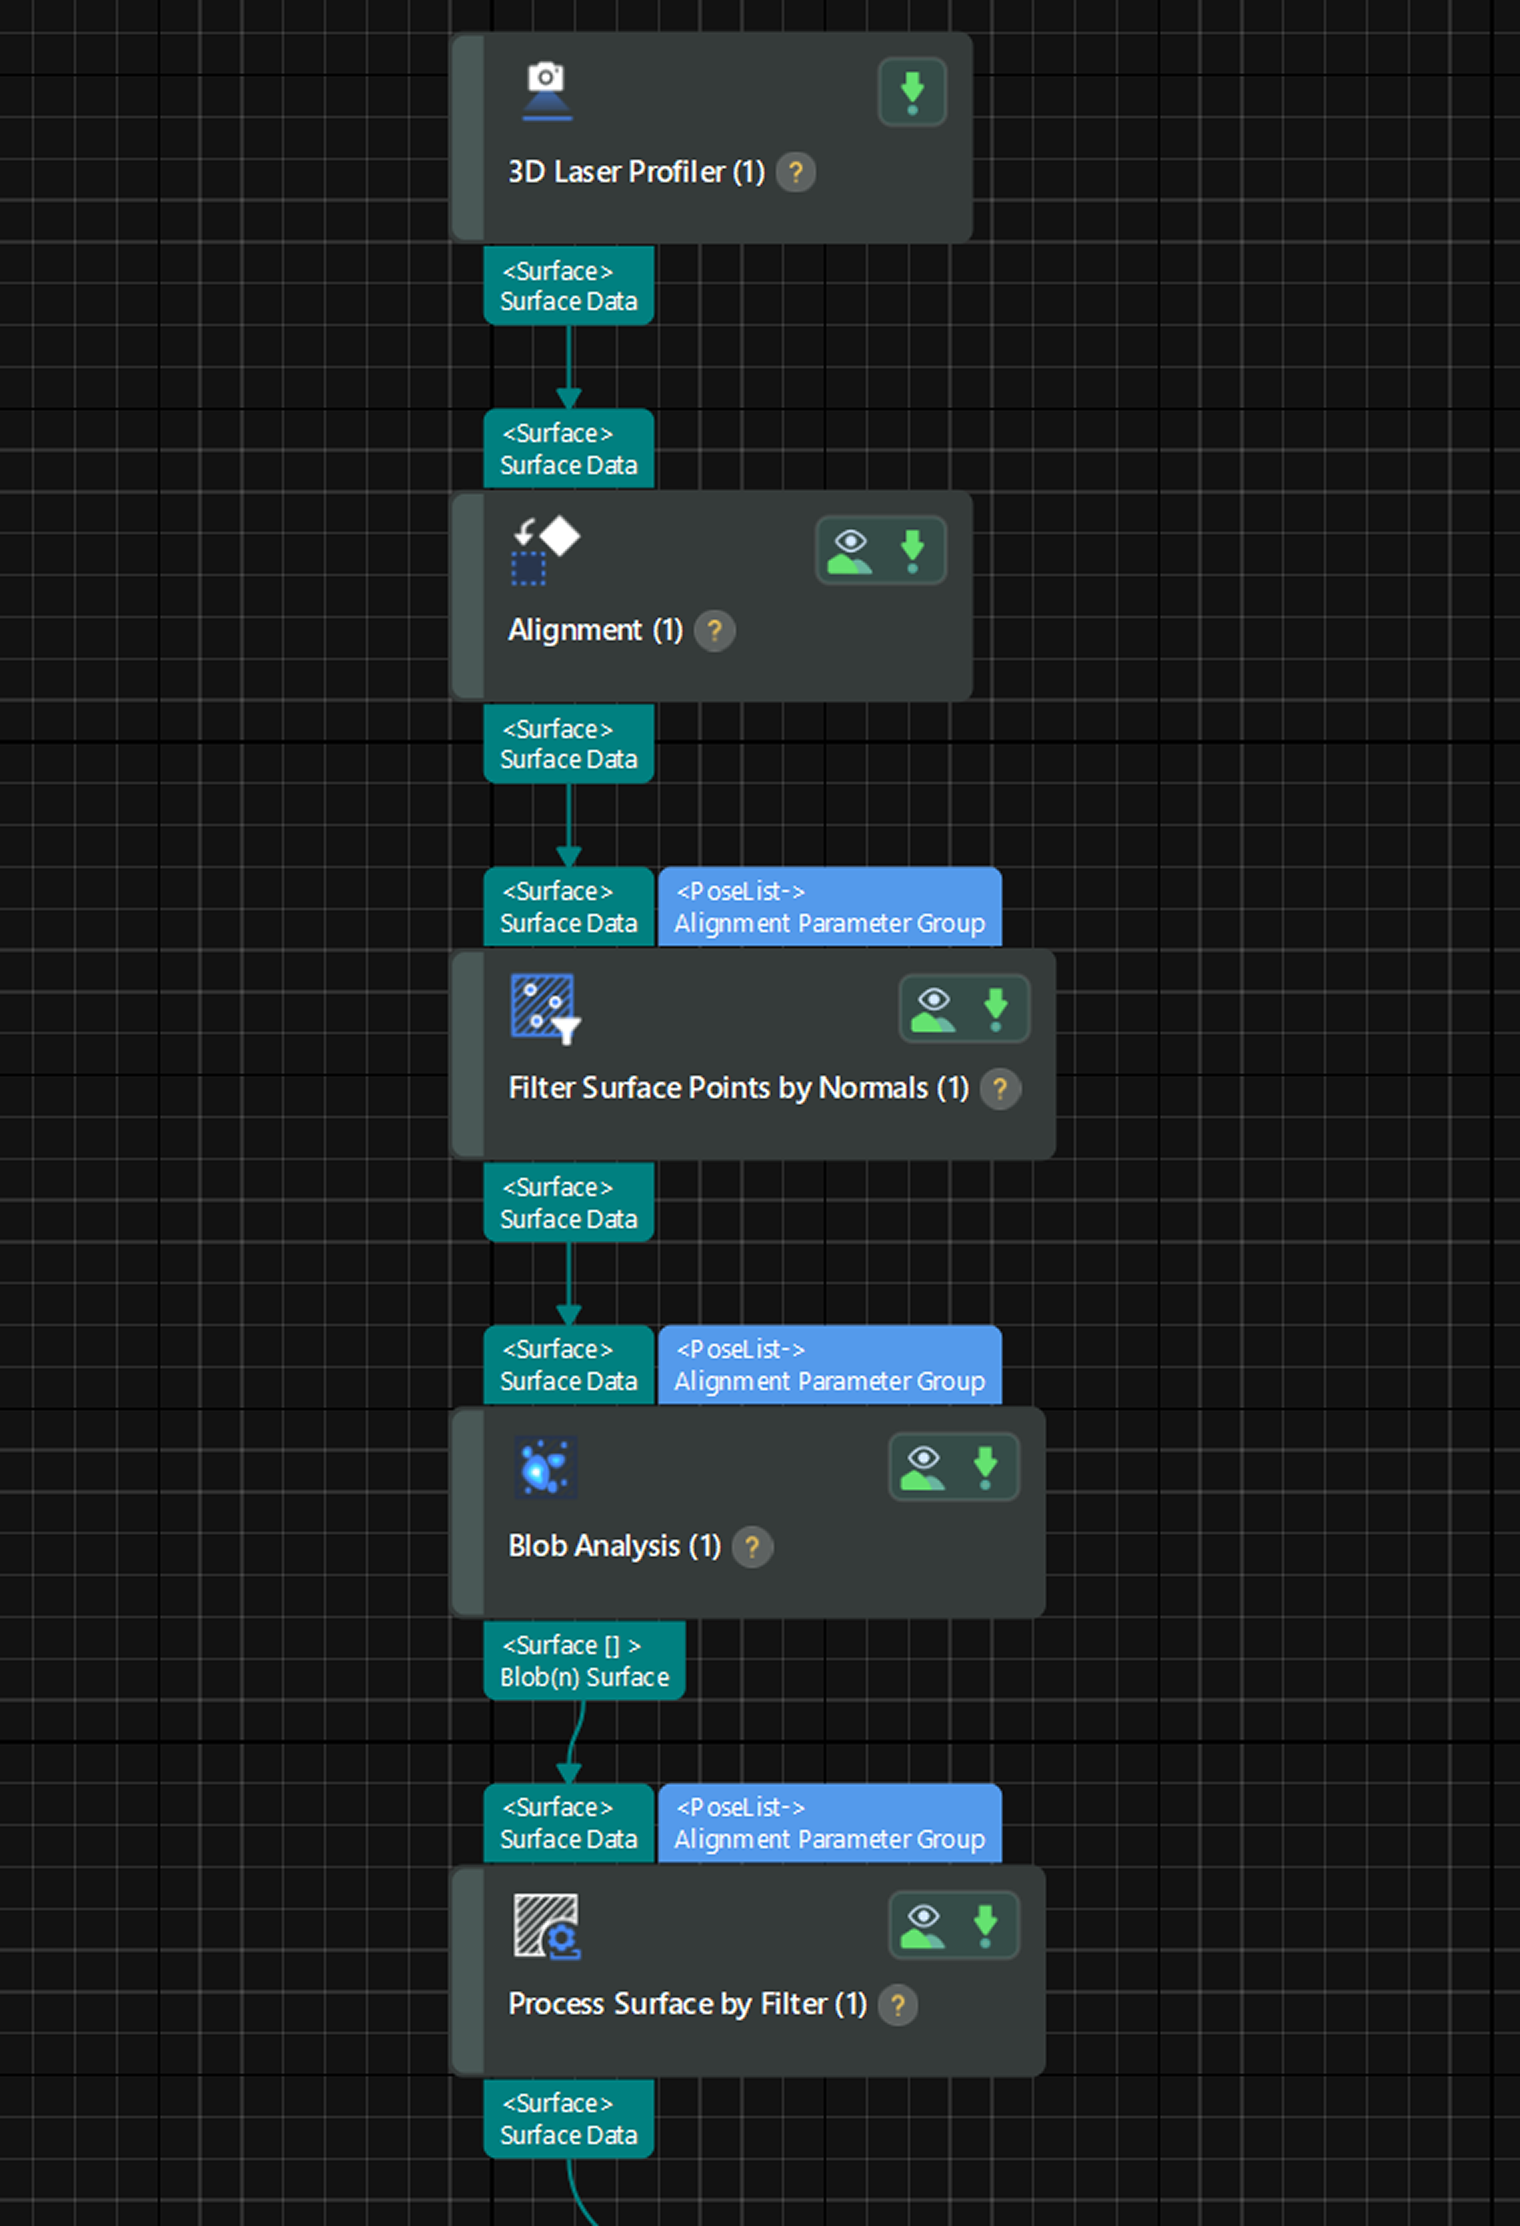1520x2226 pixels.
Task: Toggle visualization eye on Alignment (1)
Action: coord(850,551)
